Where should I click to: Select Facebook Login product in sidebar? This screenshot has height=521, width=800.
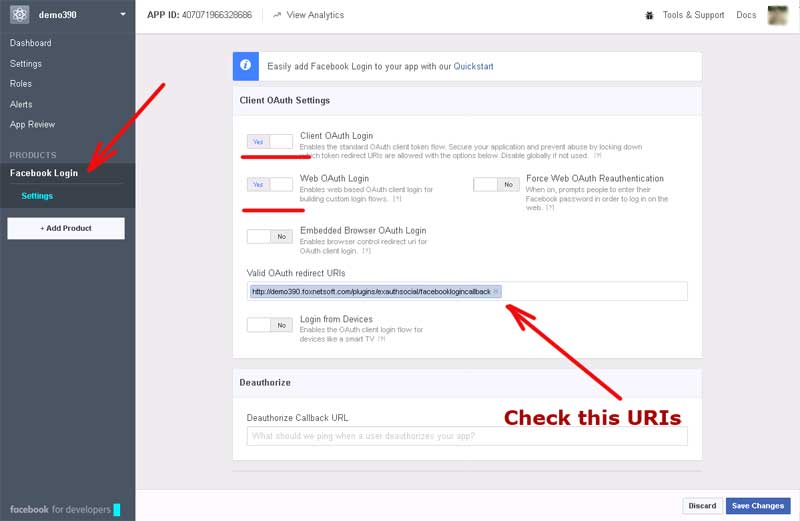coord(44,173)
